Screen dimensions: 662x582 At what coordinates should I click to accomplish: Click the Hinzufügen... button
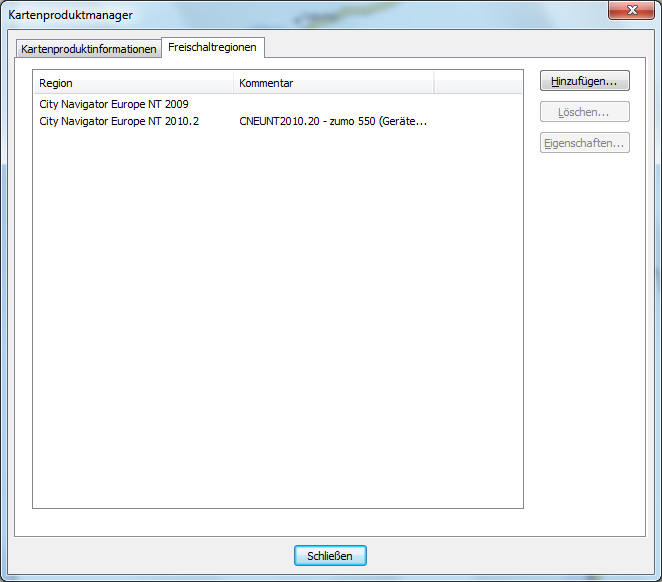coord(584,81)
